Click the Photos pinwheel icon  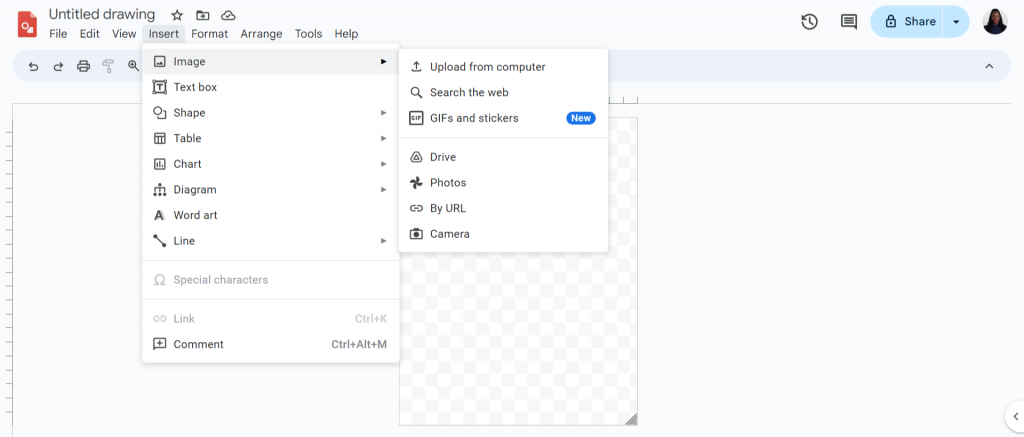(416, 183)
